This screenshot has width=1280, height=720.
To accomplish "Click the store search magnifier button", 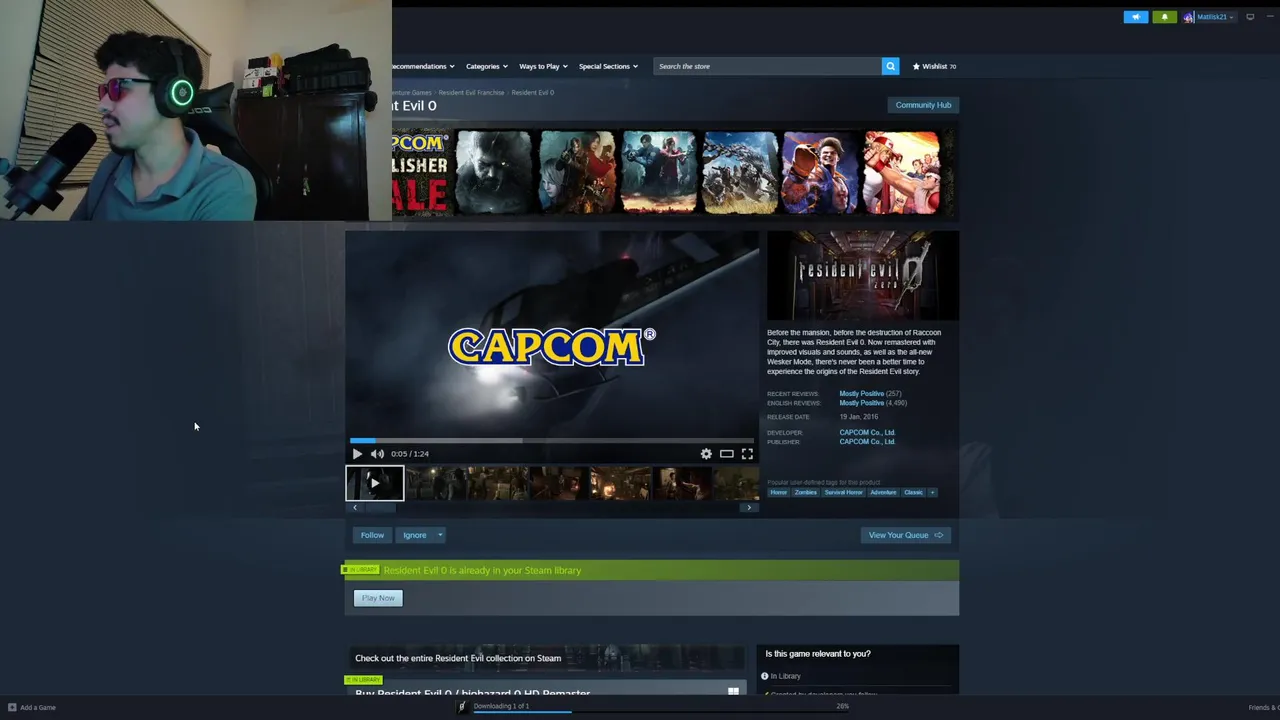I will 890,66.
